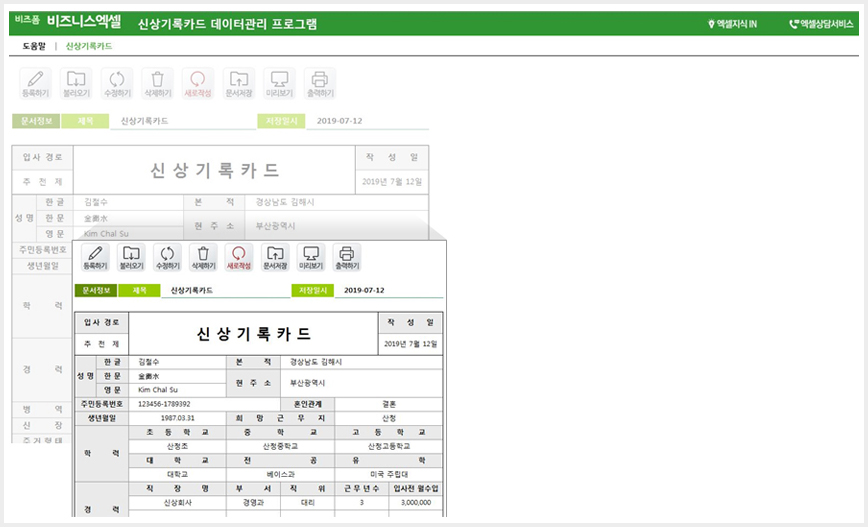Select 산청중학교 cell
This screenshot has width=868, height=527.
coord(280,446)
